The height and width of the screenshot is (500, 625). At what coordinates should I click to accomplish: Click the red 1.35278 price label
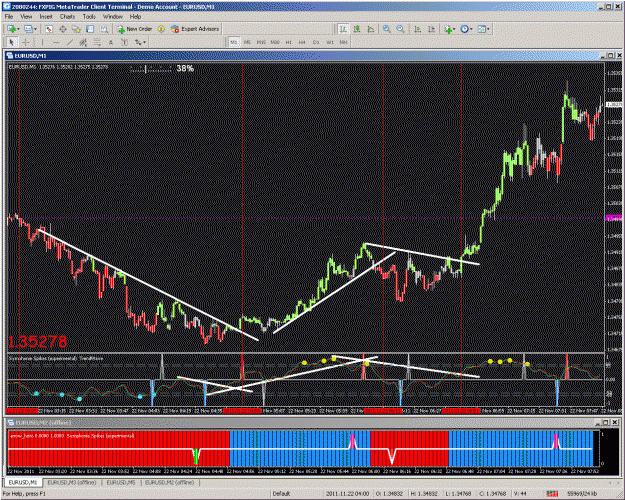37,342
